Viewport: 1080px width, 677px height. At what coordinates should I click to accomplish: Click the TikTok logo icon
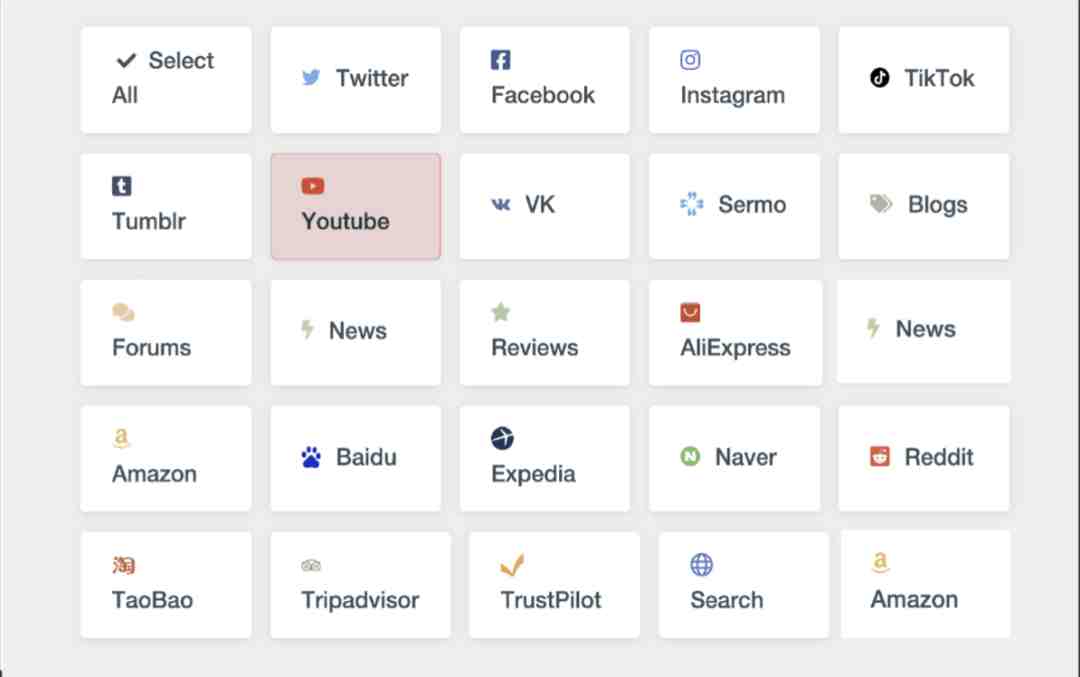pyautogui.click(x=880, y=77)
